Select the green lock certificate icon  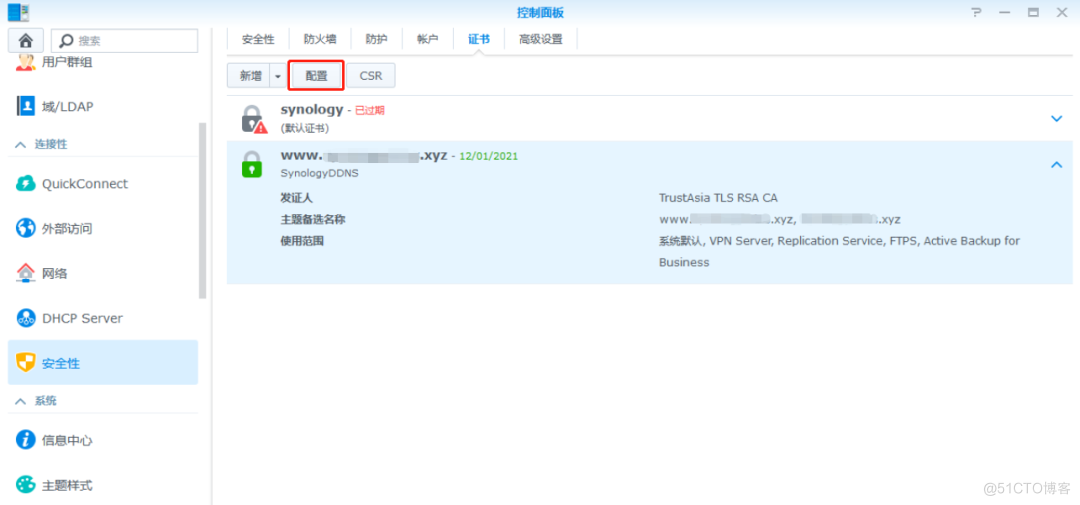tap(252, 164)
